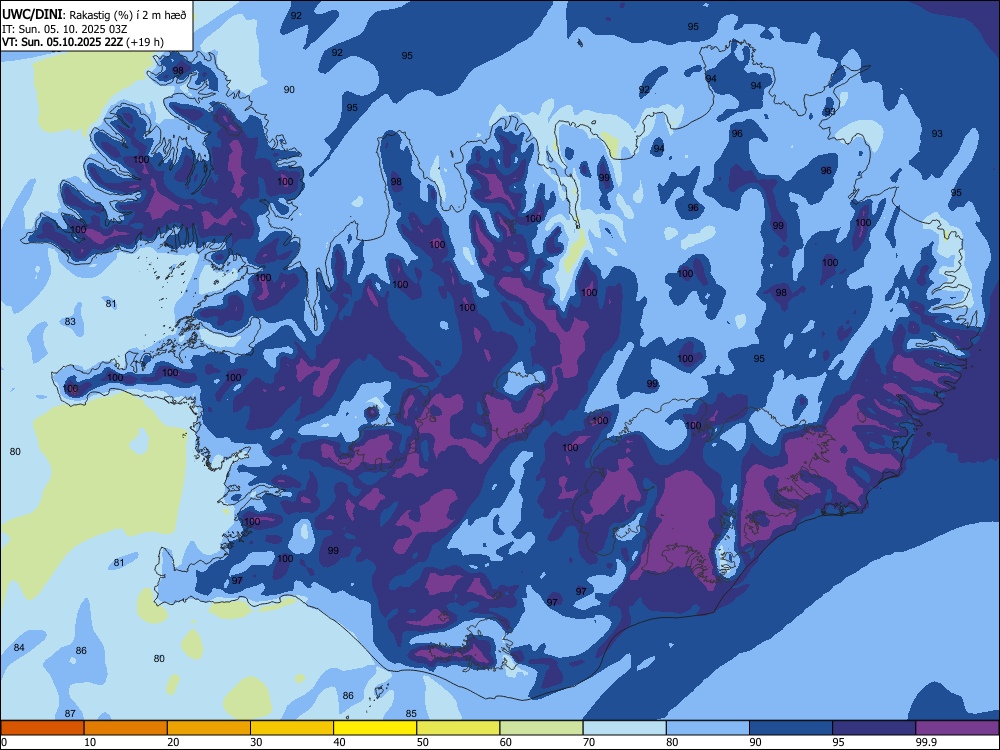
Task: Select the '87' humidity value on the map
Action: 70,713
